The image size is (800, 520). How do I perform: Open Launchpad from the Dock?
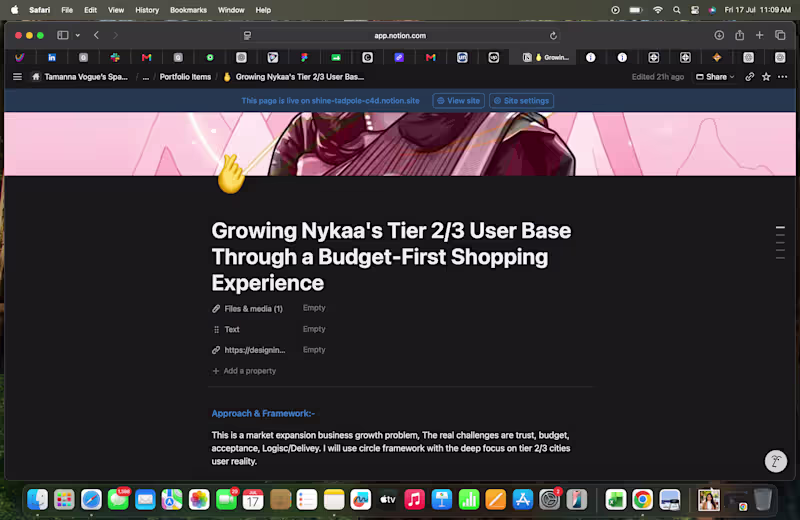point(64,500)
